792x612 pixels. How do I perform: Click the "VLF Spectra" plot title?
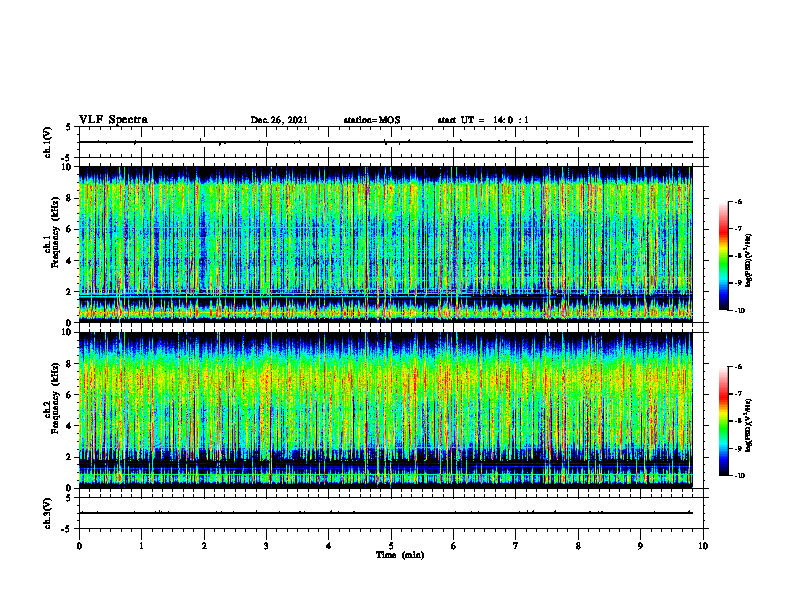(113, 120)
